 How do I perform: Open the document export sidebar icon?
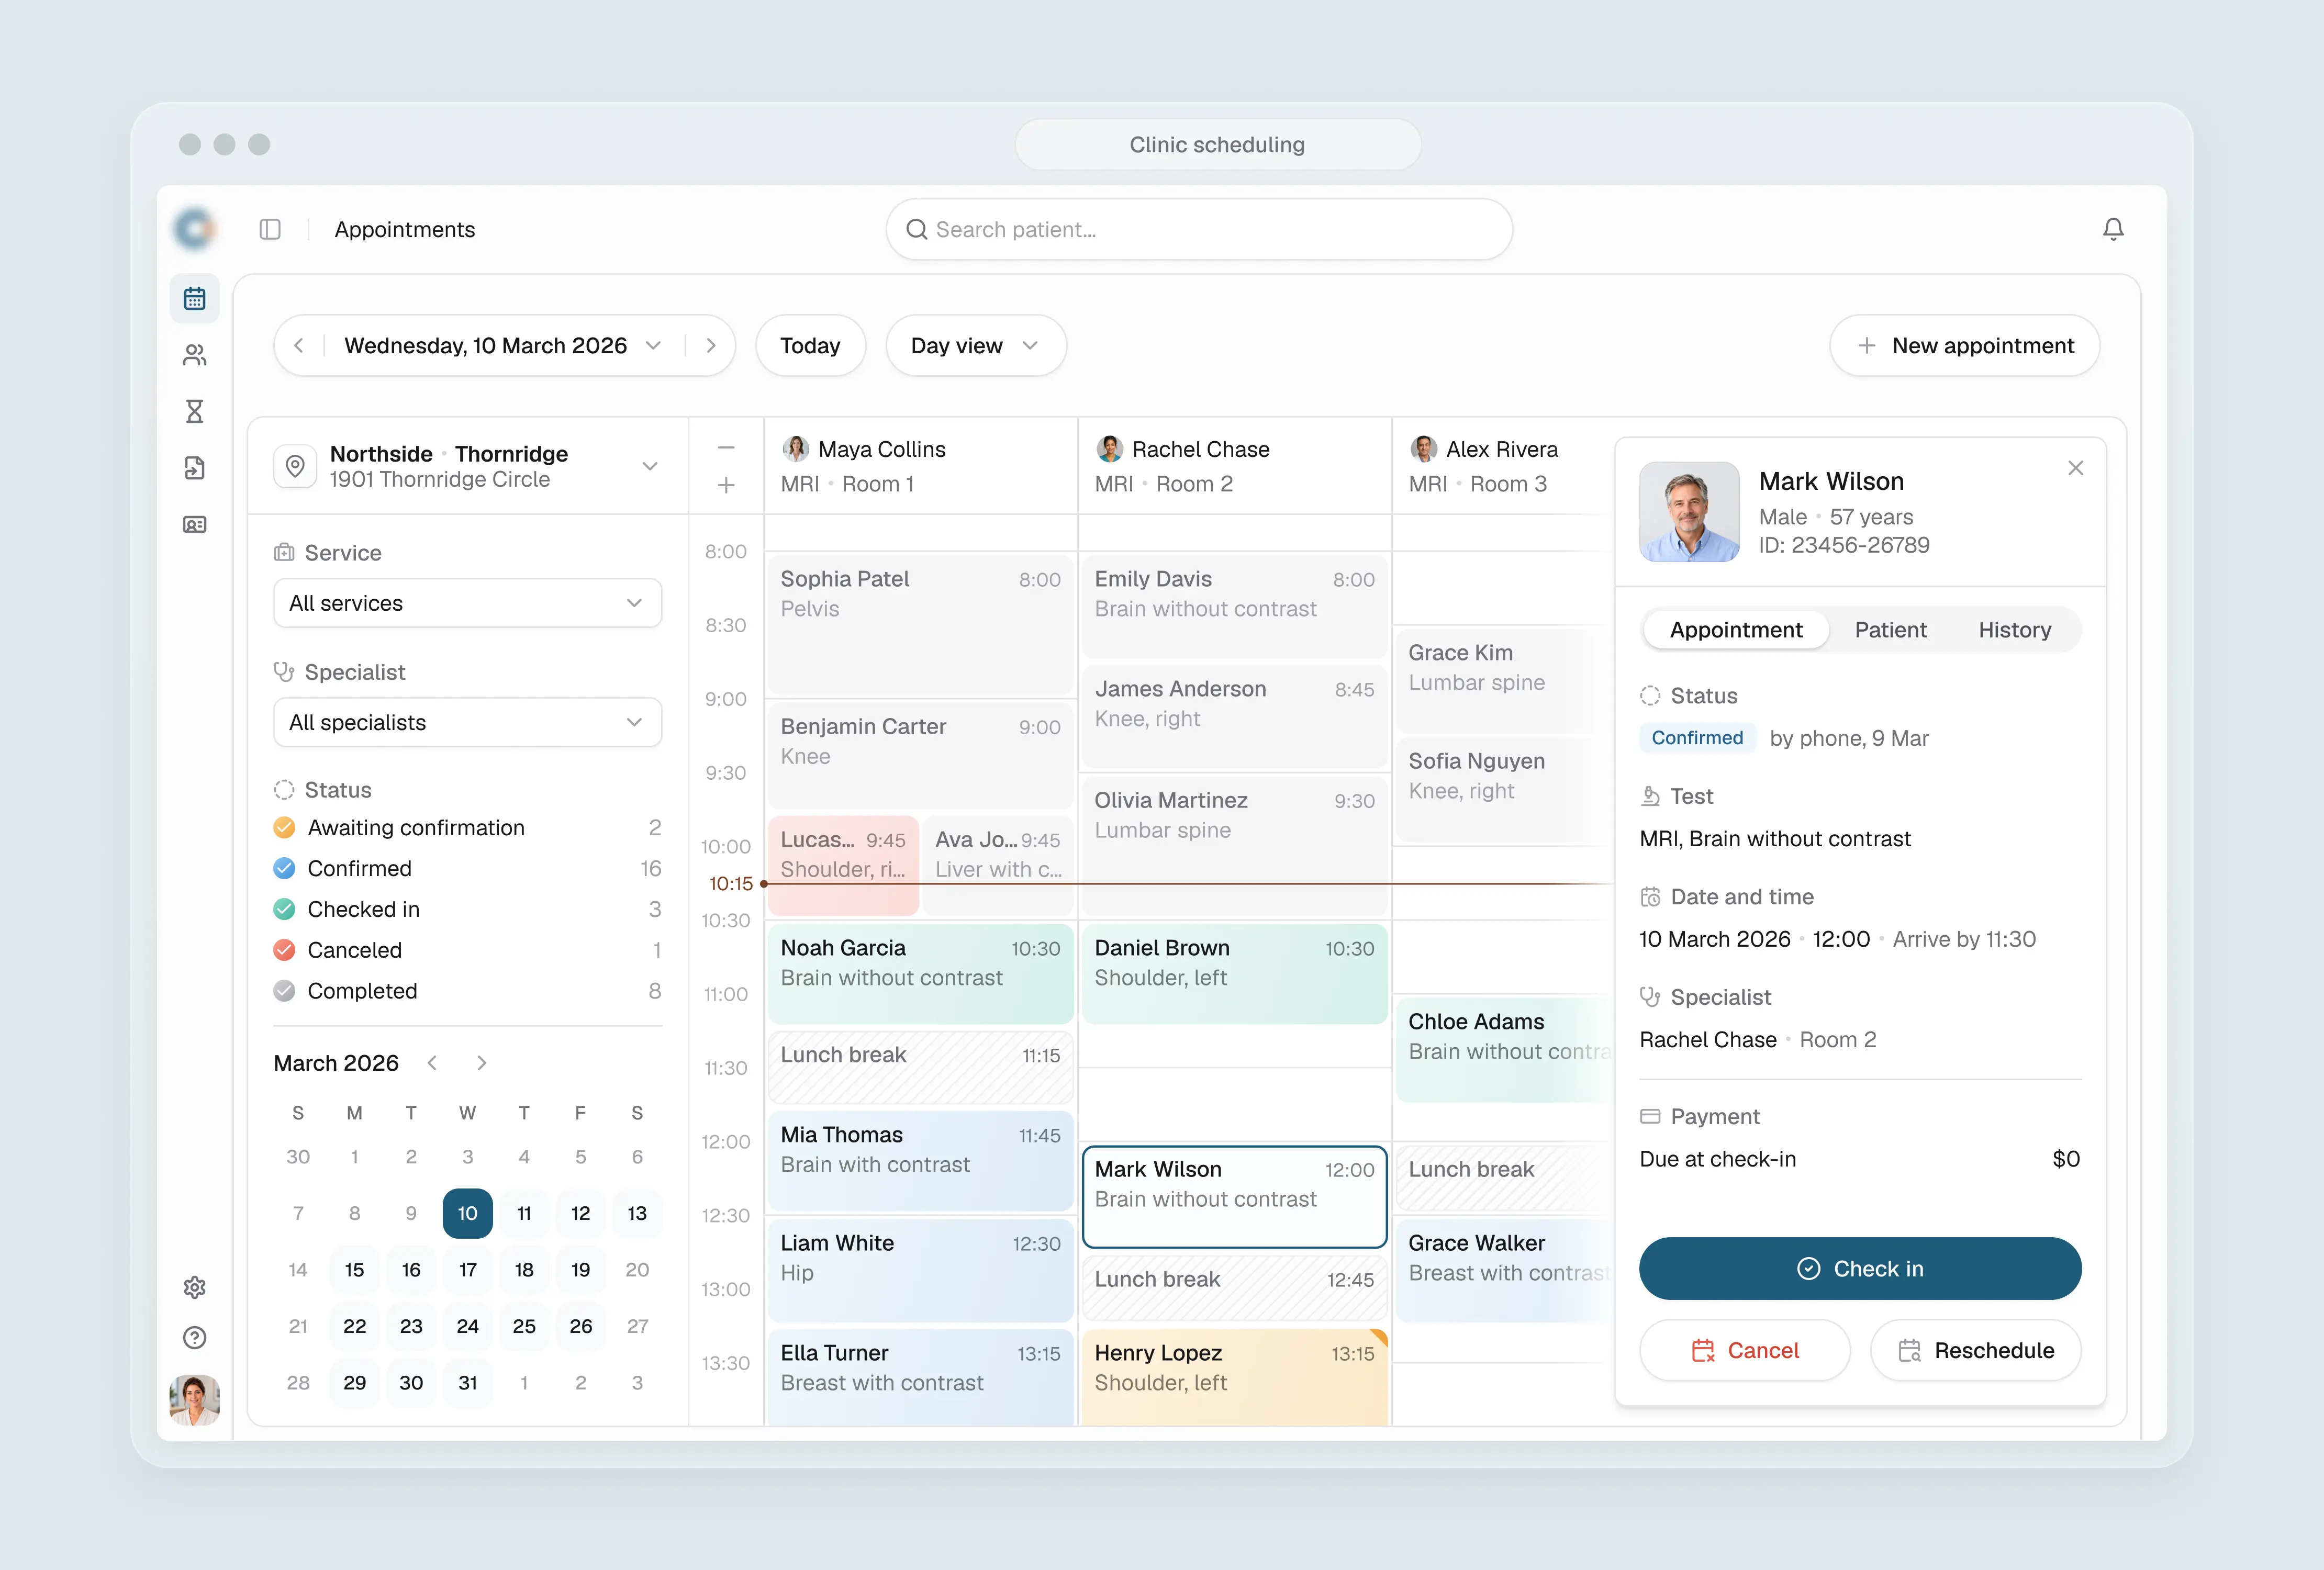click(x=195, y=468)
